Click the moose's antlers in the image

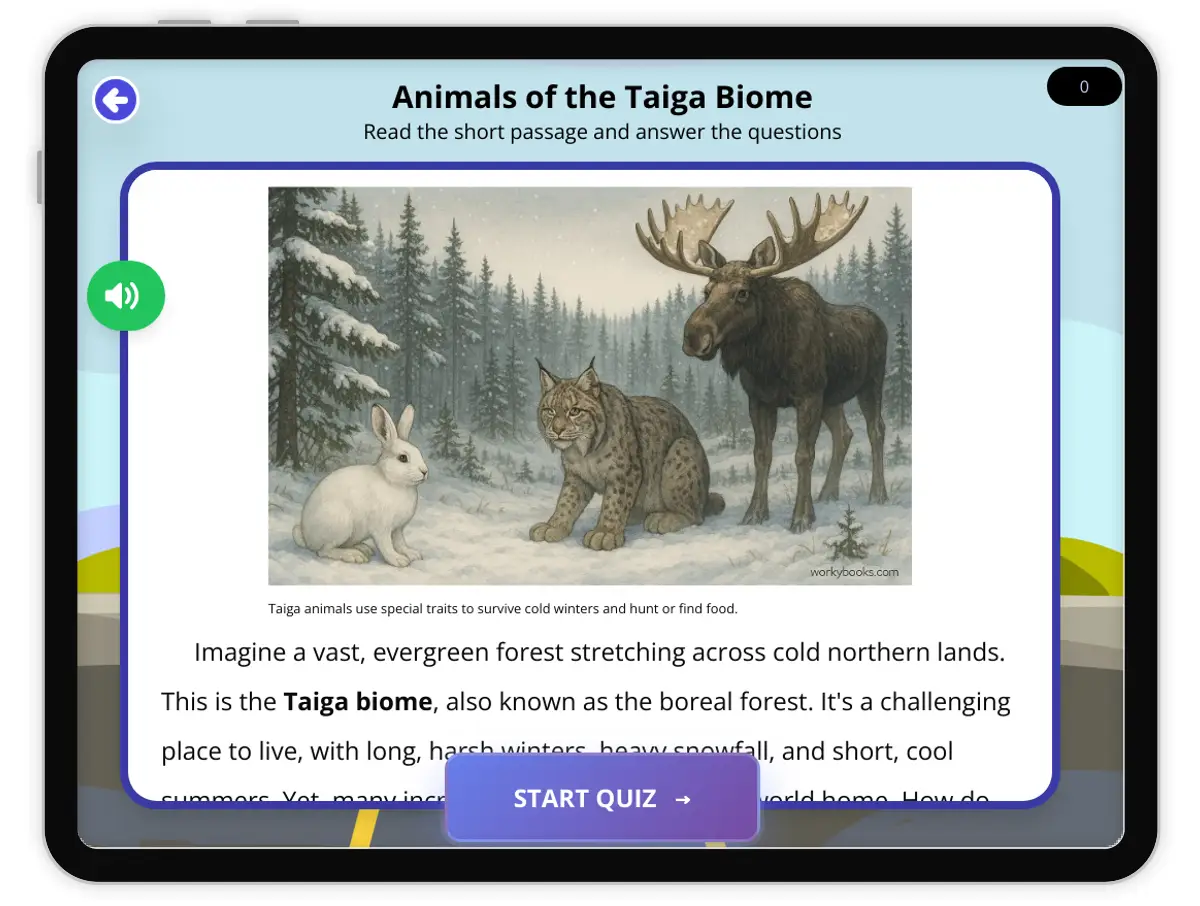pyautogui.click(x=752, y=232)
